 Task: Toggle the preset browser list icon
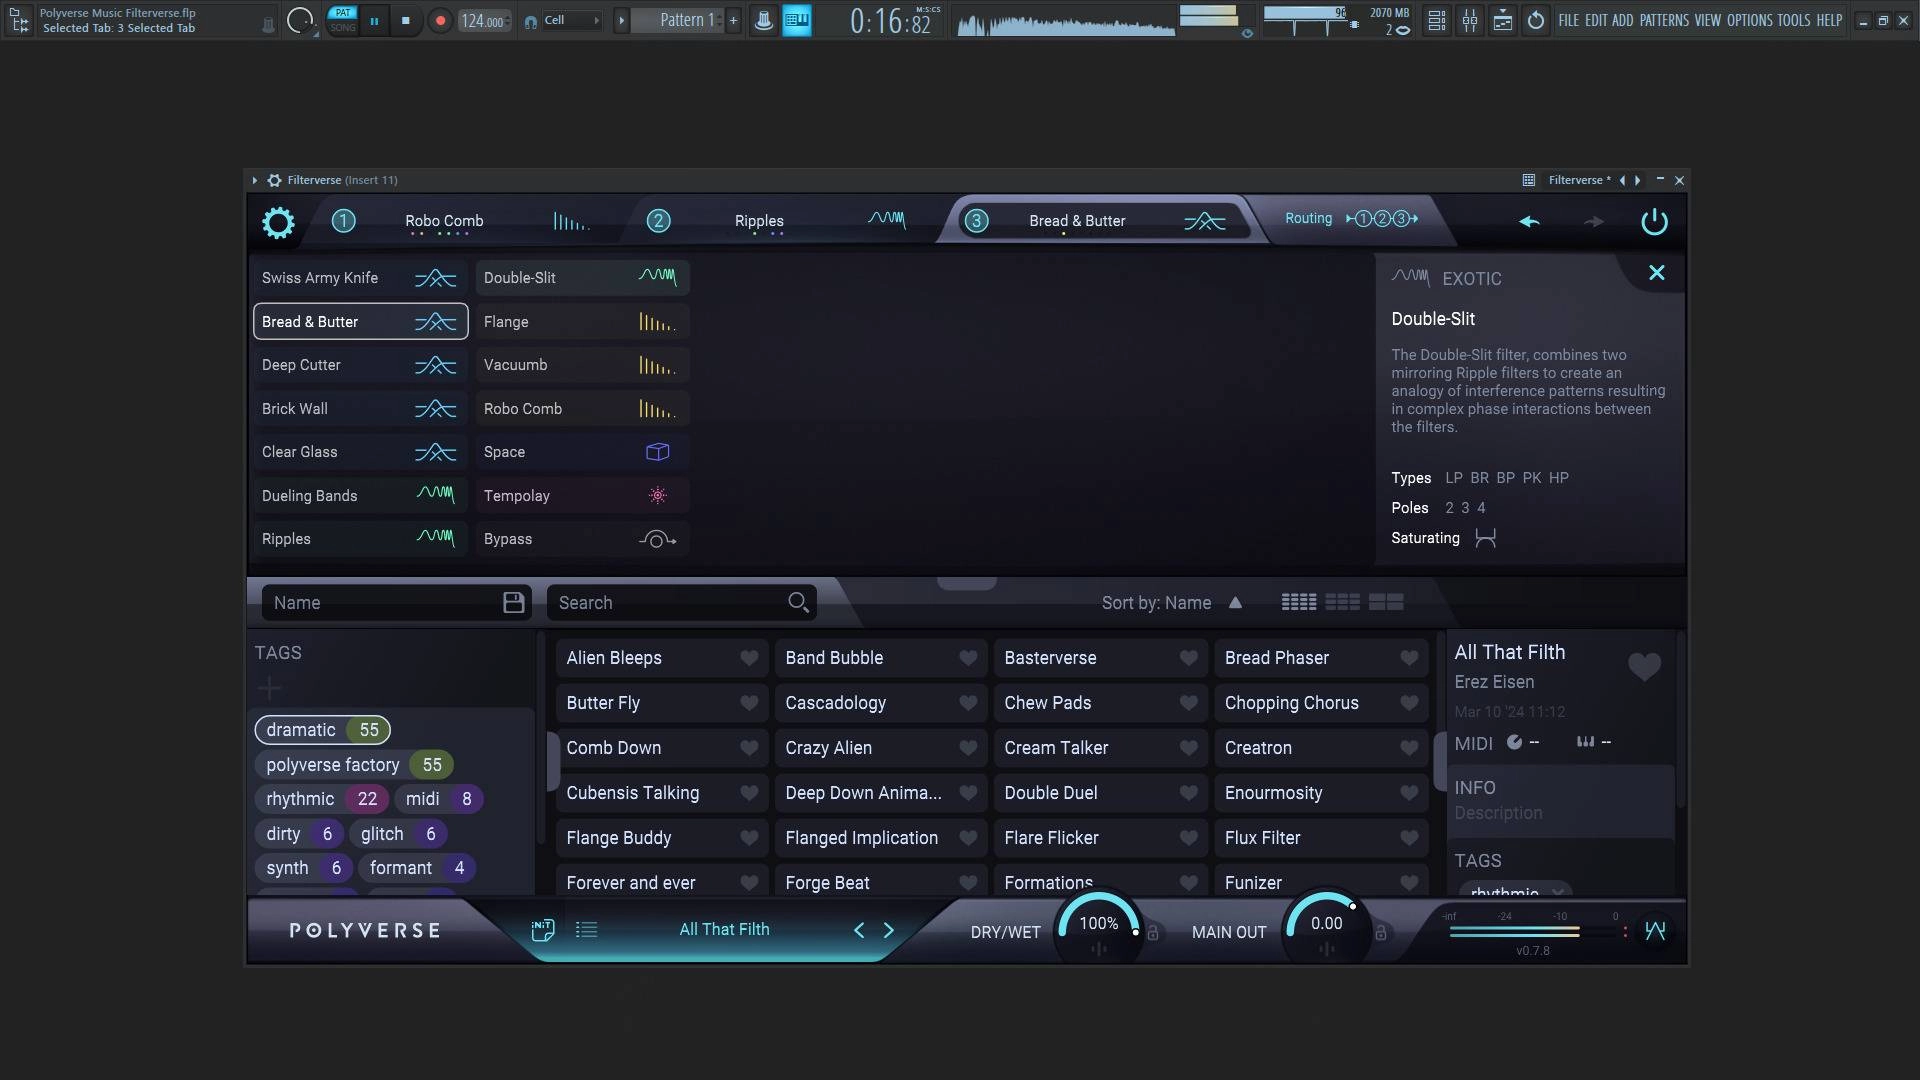pyautogui.click(x=587, y=930)
